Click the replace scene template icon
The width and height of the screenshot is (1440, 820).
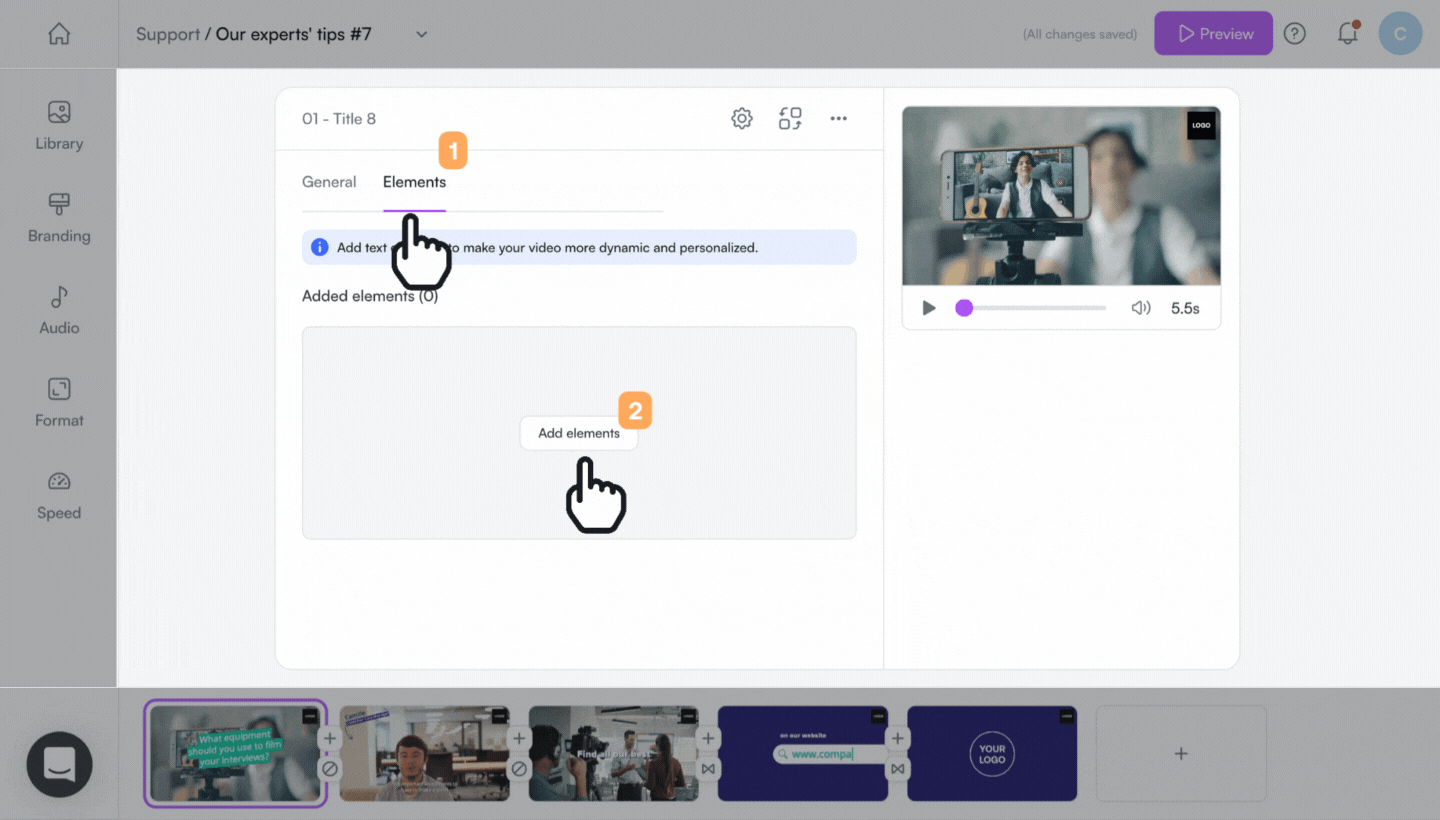pyautogui.click(x=790, y=119)
